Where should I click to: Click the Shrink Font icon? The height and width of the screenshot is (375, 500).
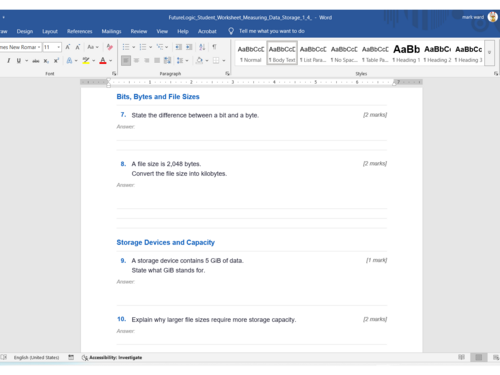78,47
